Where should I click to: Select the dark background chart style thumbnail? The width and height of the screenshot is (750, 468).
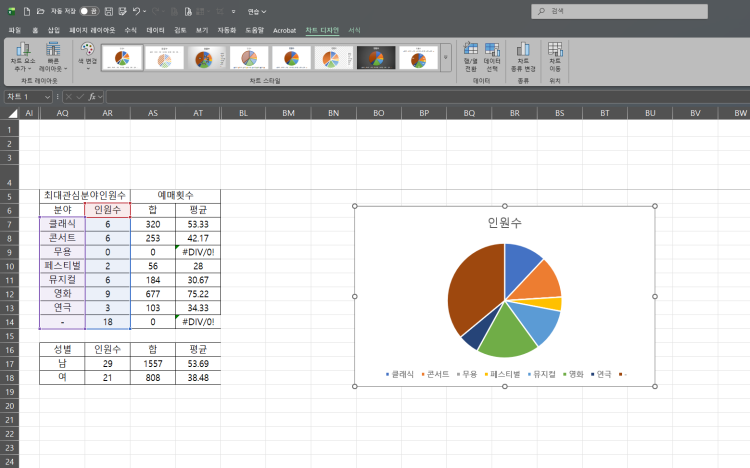coord(376,58)
